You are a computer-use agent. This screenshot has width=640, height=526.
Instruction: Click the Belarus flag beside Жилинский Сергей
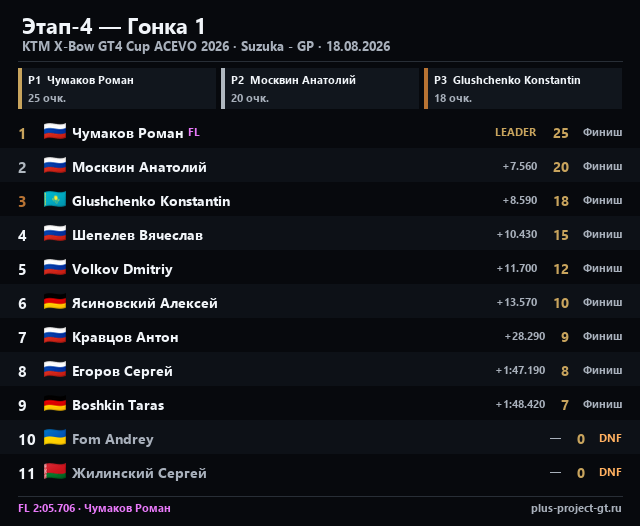point(55,472)
